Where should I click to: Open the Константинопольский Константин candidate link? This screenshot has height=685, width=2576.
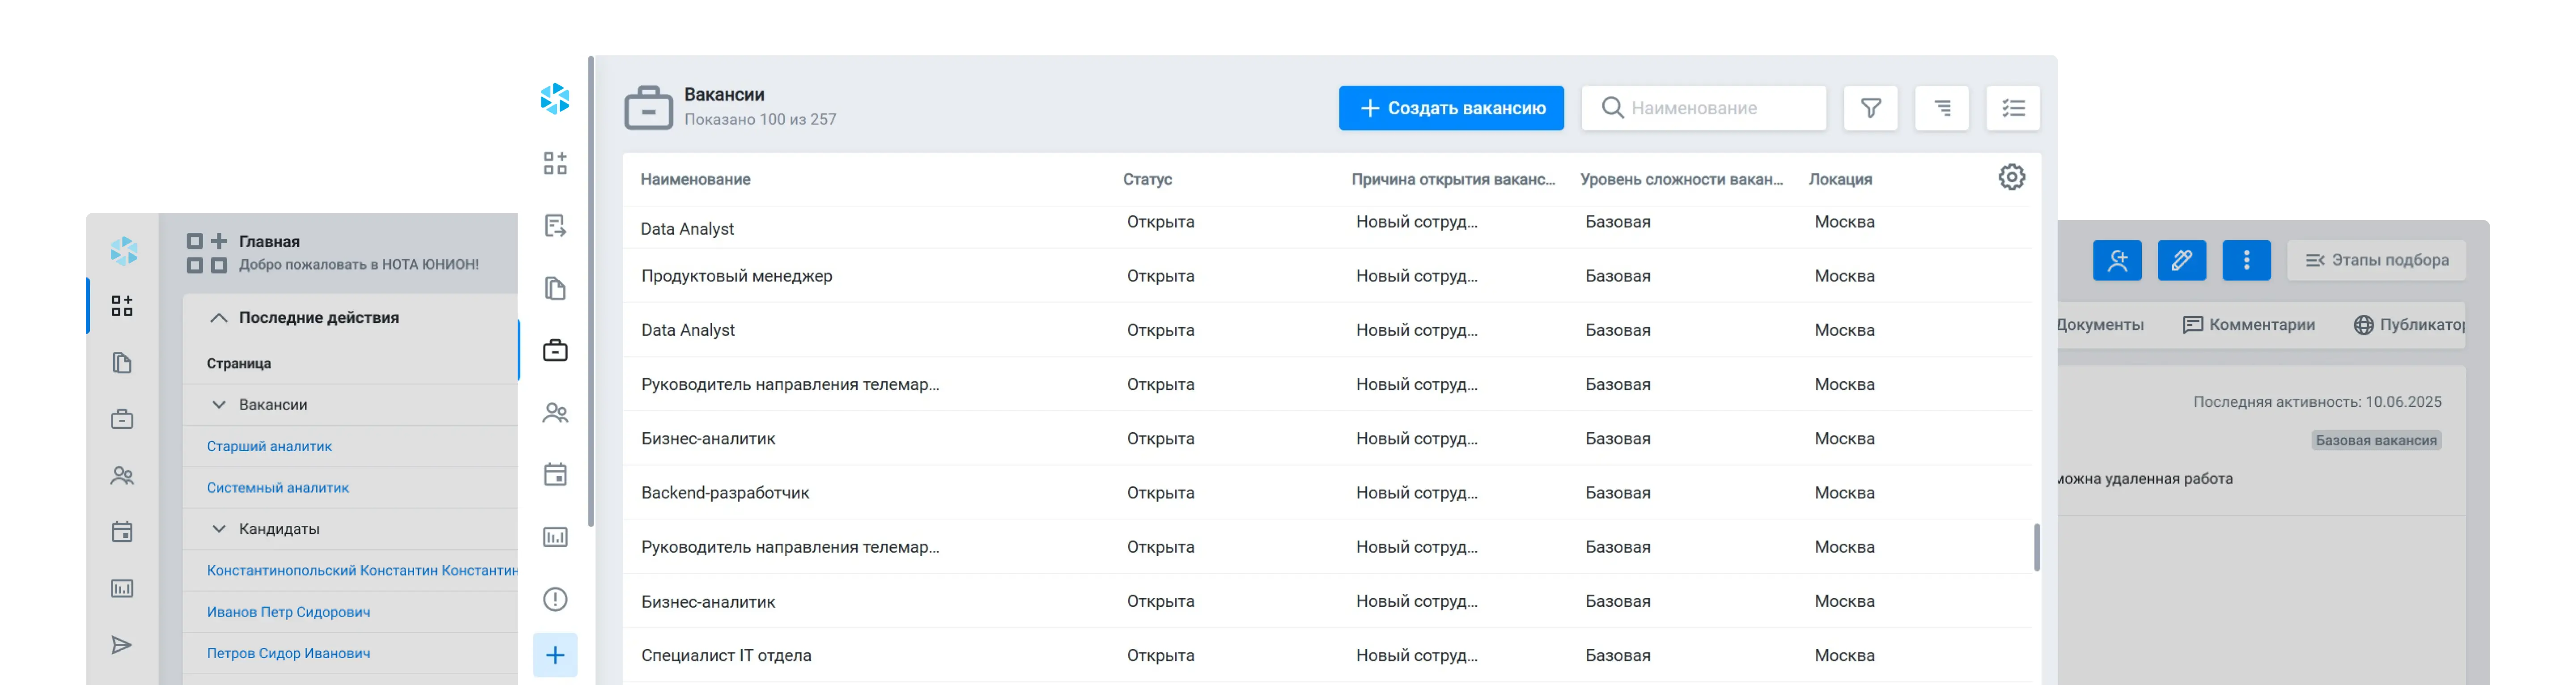362,571
